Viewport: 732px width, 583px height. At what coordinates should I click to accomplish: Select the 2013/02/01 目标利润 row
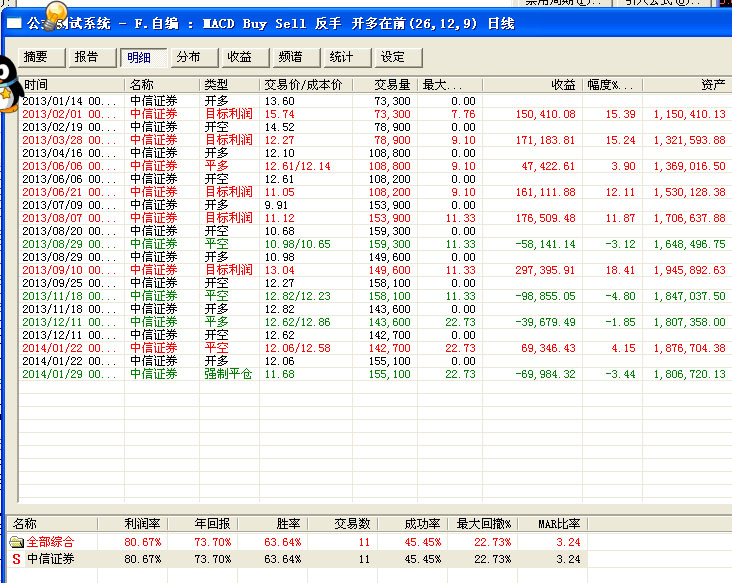coord(375,114)
